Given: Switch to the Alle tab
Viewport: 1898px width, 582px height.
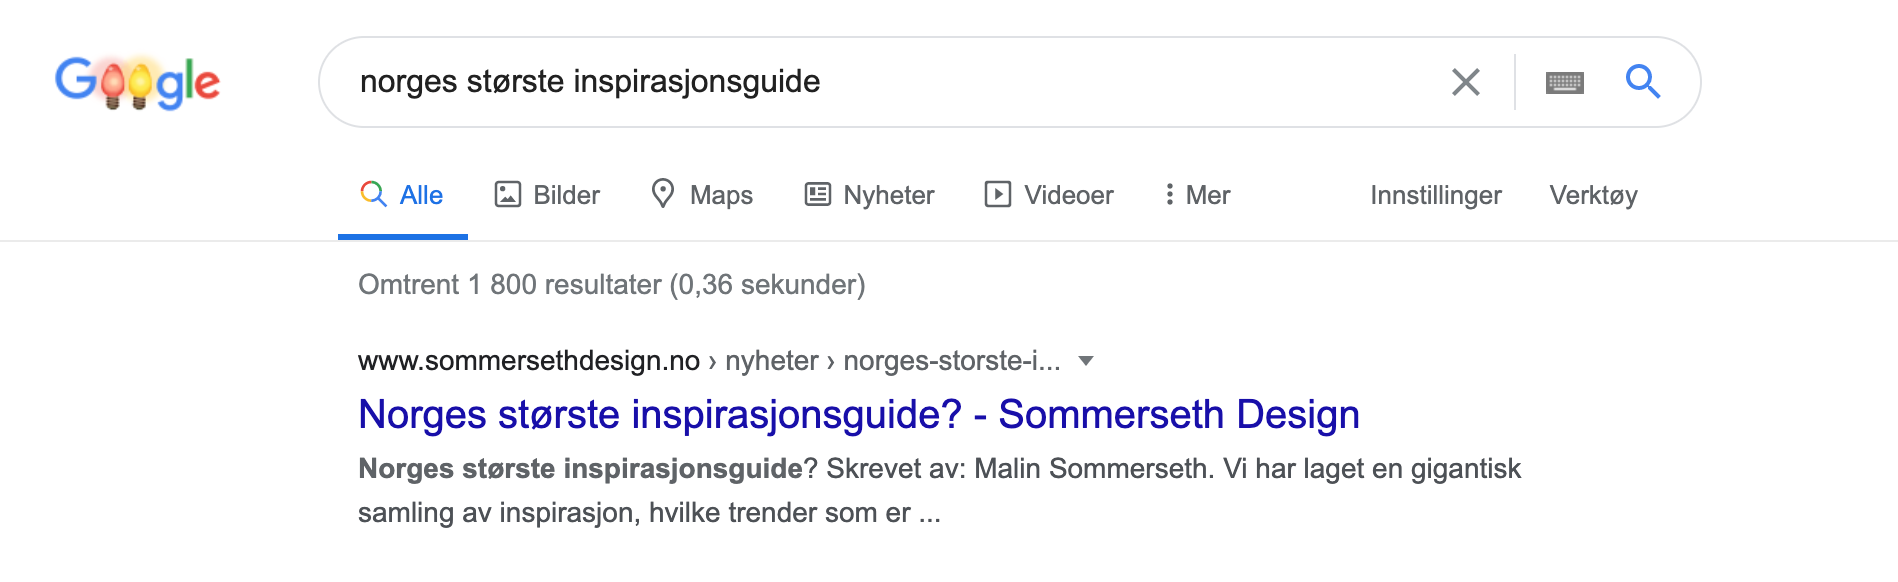Looking at the screenshot, I should tap(402, 195).
